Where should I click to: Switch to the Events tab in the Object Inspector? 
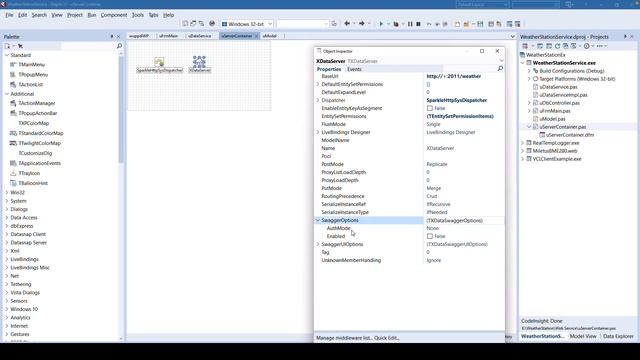(x=354, y=69)
